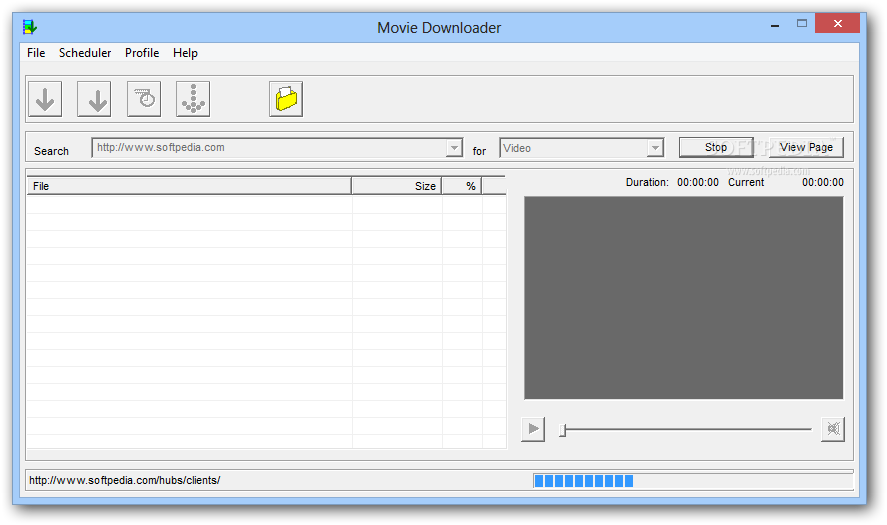Screen dimensions: 887x525
Task: Click the blue search progress bar
Action: [693, 481]
